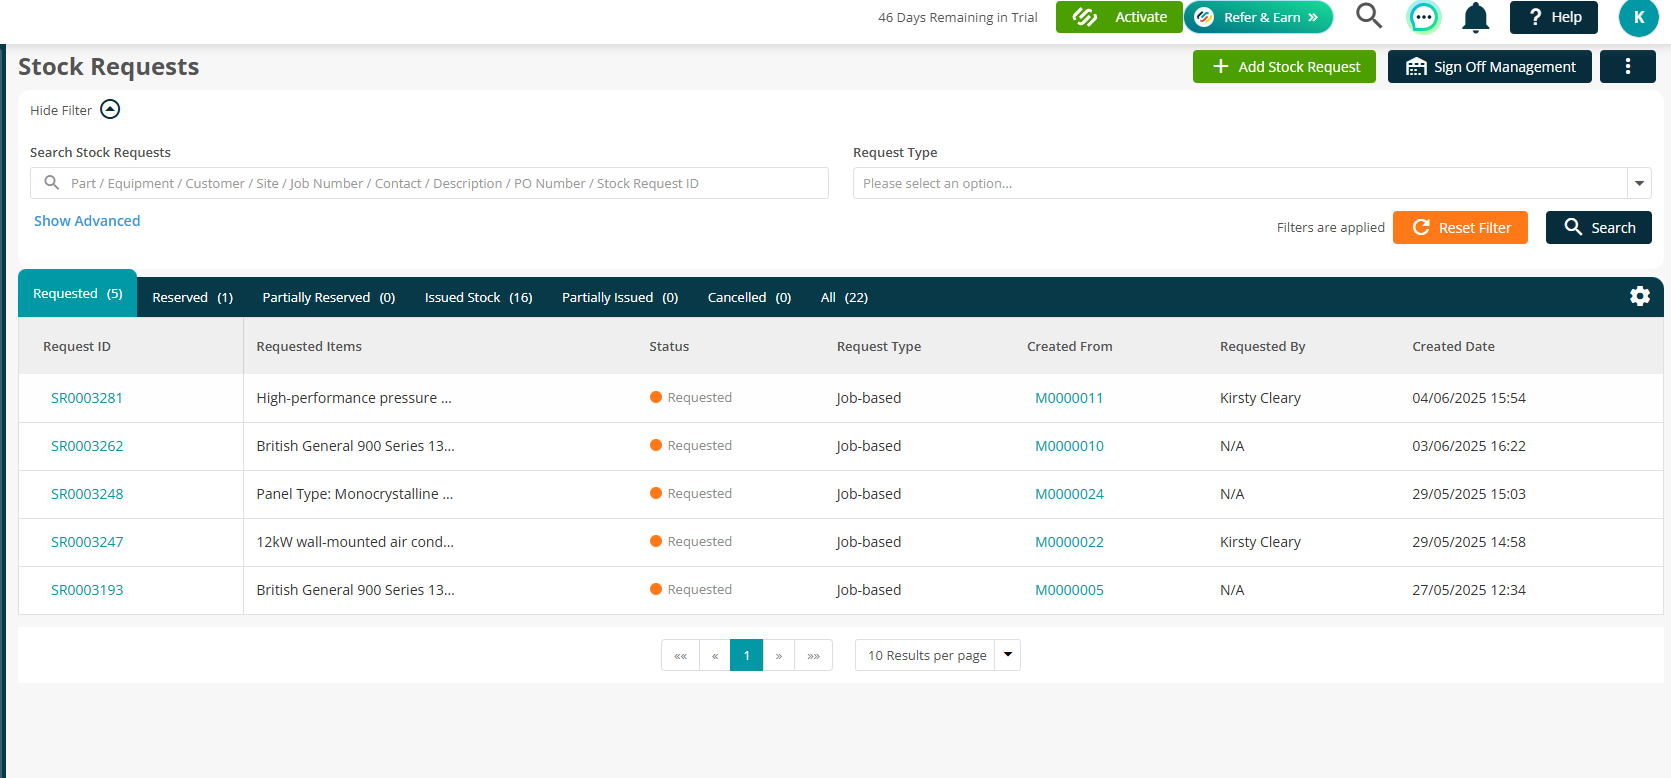Viewport: 1671px width, 778px height.
Task: Open stock request SR0003248
Action: 87,494
